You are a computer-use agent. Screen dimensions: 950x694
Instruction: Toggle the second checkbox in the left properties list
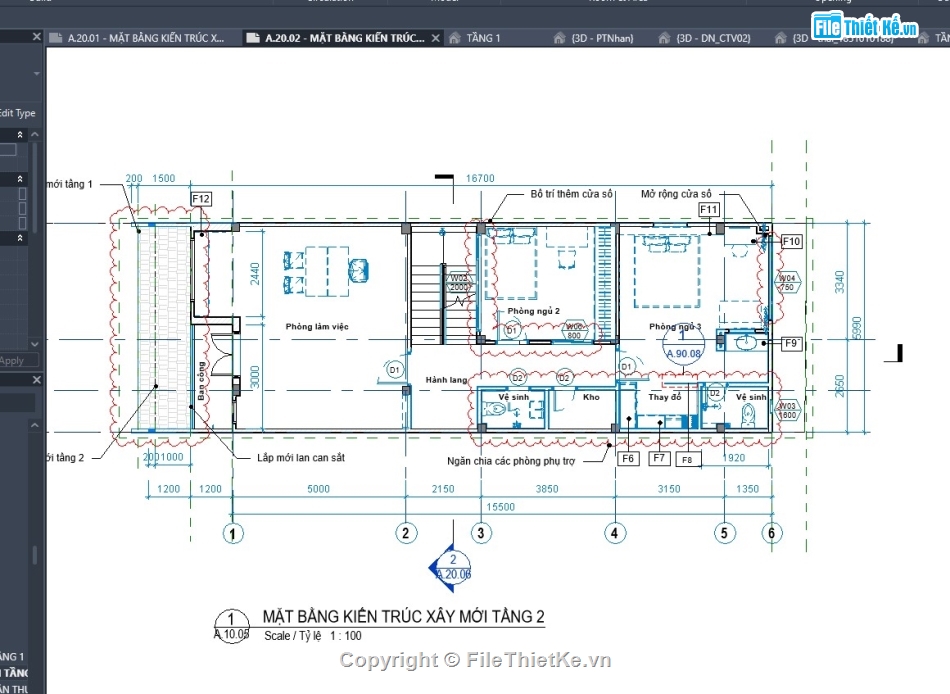(x=22, y=207)
